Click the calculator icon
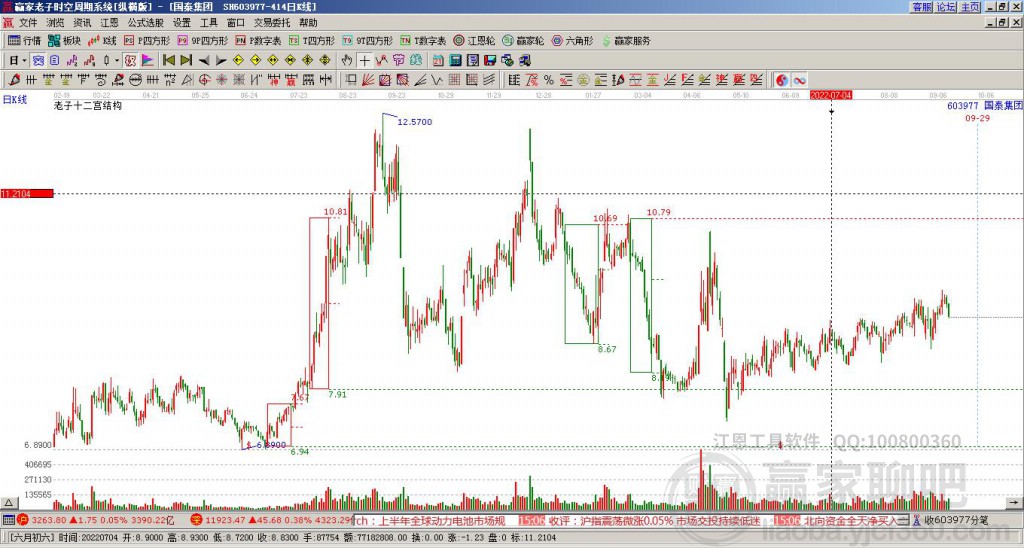1024x548 pixels. point(455,60)
